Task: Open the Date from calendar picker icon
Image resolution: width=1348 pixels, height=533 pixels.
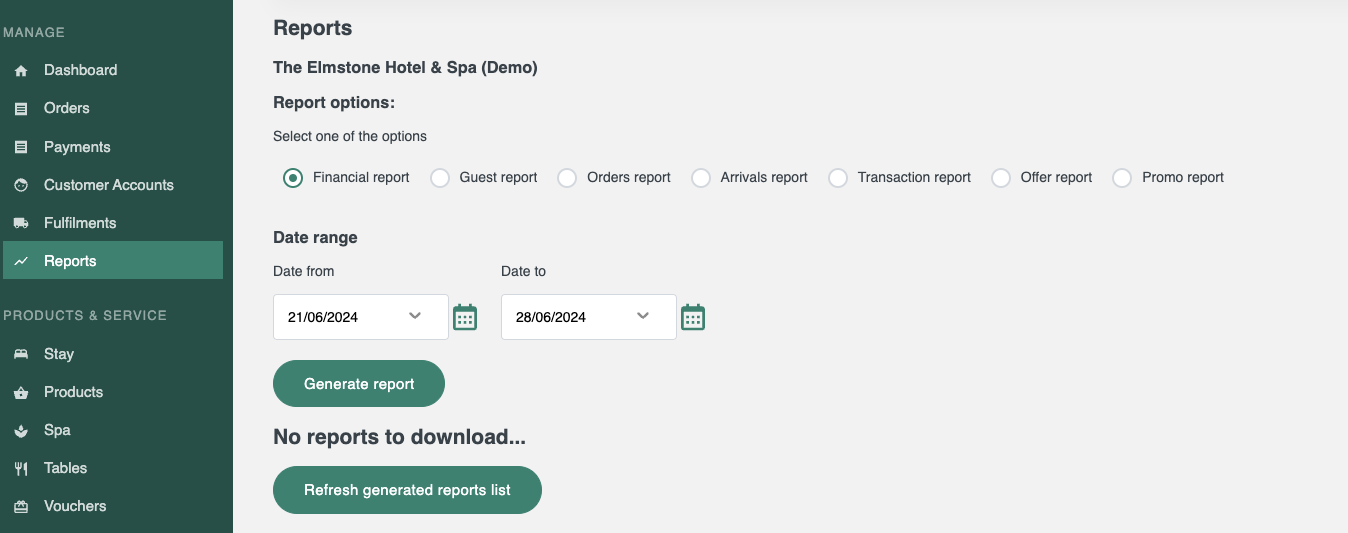Action: (465, 317)
